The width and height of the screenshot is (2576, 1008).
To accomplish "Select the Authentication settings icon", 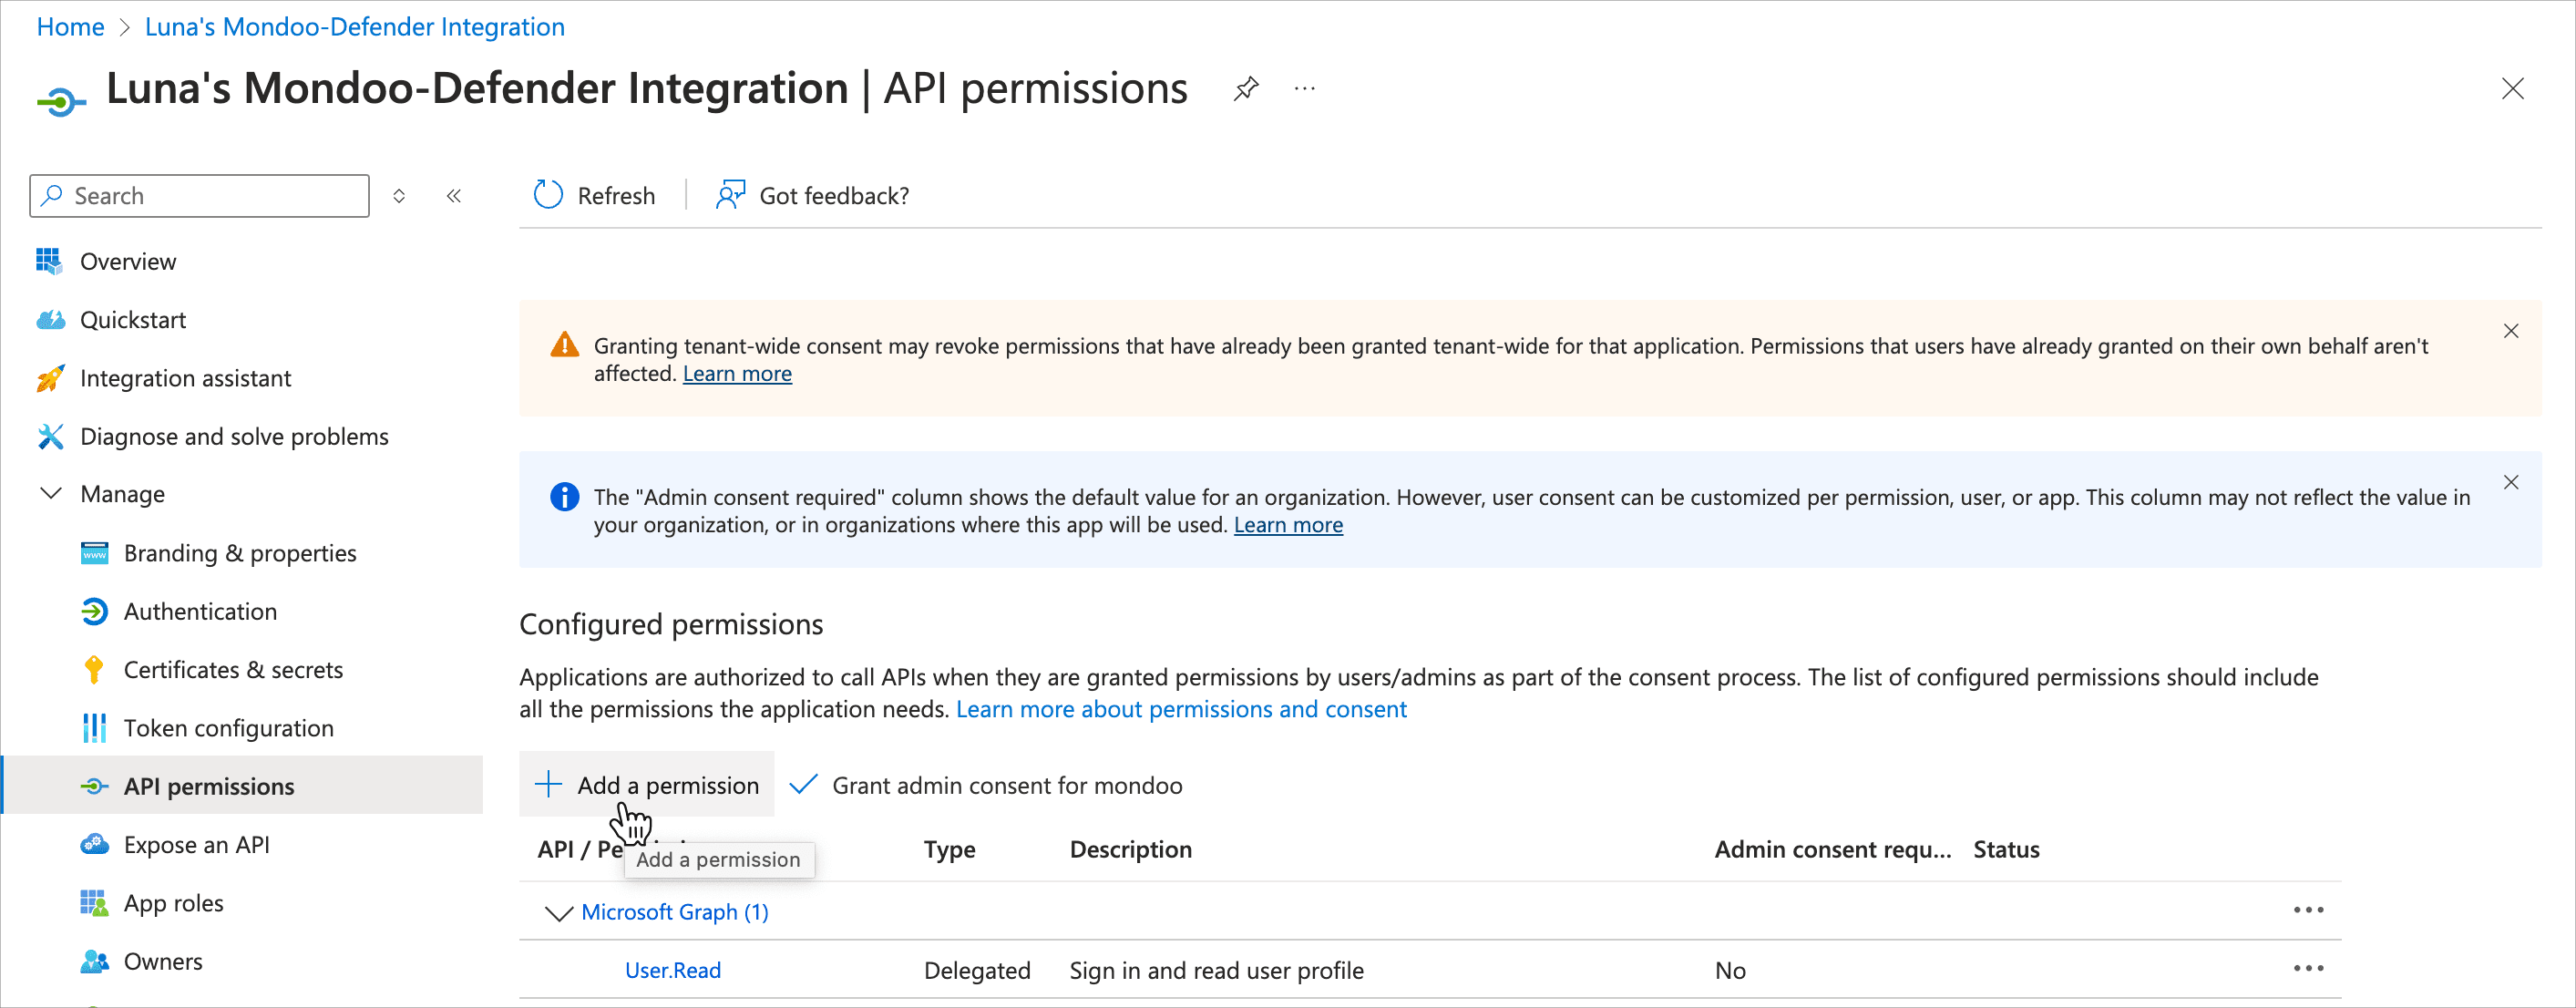I will click(x=94, y=611).
